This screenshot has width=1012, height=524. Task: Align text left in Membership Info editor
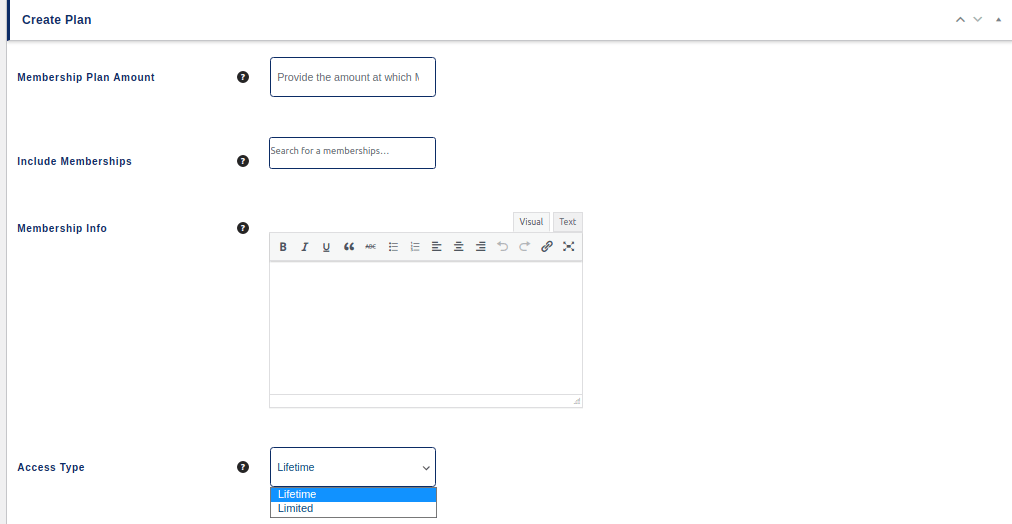click(x=436, y=247)
